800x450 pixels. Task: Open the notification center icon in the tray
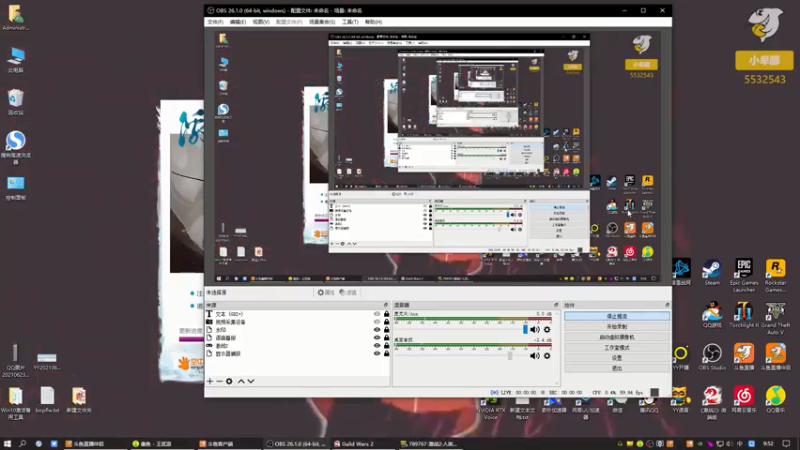786,444
